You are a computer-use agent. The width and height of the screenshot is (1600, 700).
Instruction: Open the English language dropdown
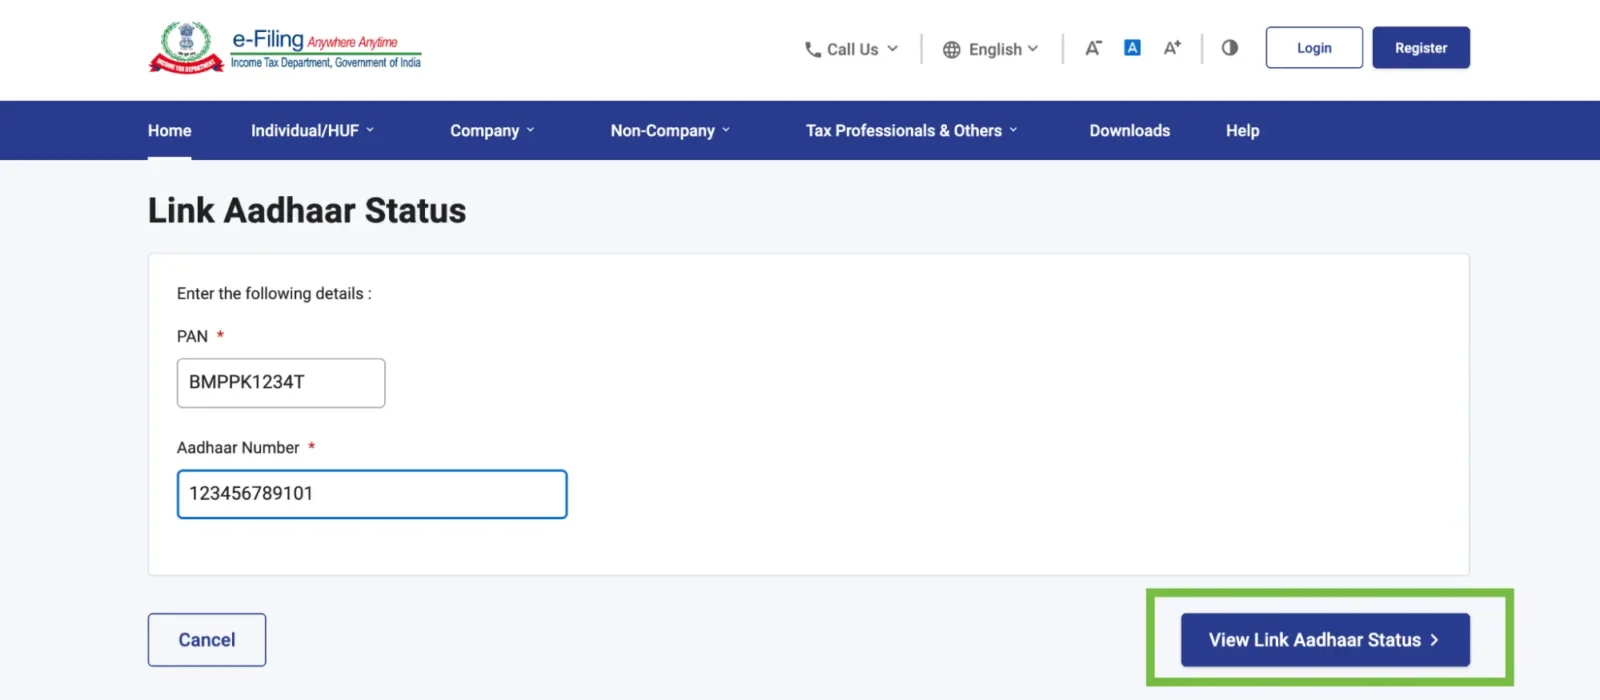click(x=991, y=49)
